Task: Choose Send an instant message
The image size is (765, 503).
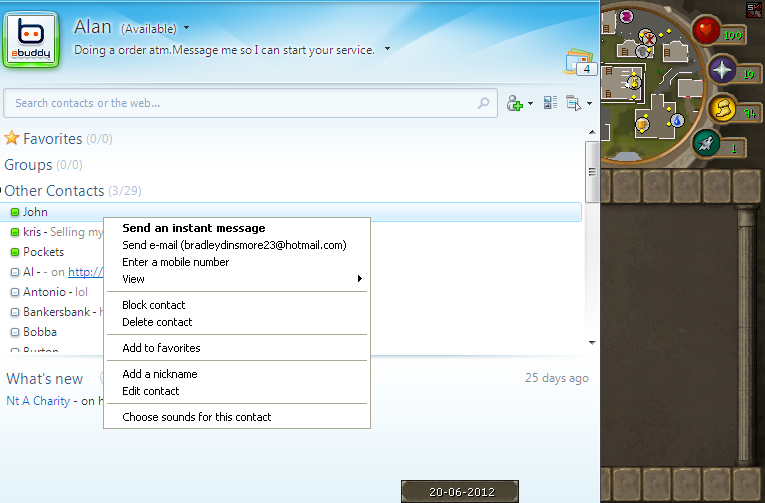Action: [237, 228]
